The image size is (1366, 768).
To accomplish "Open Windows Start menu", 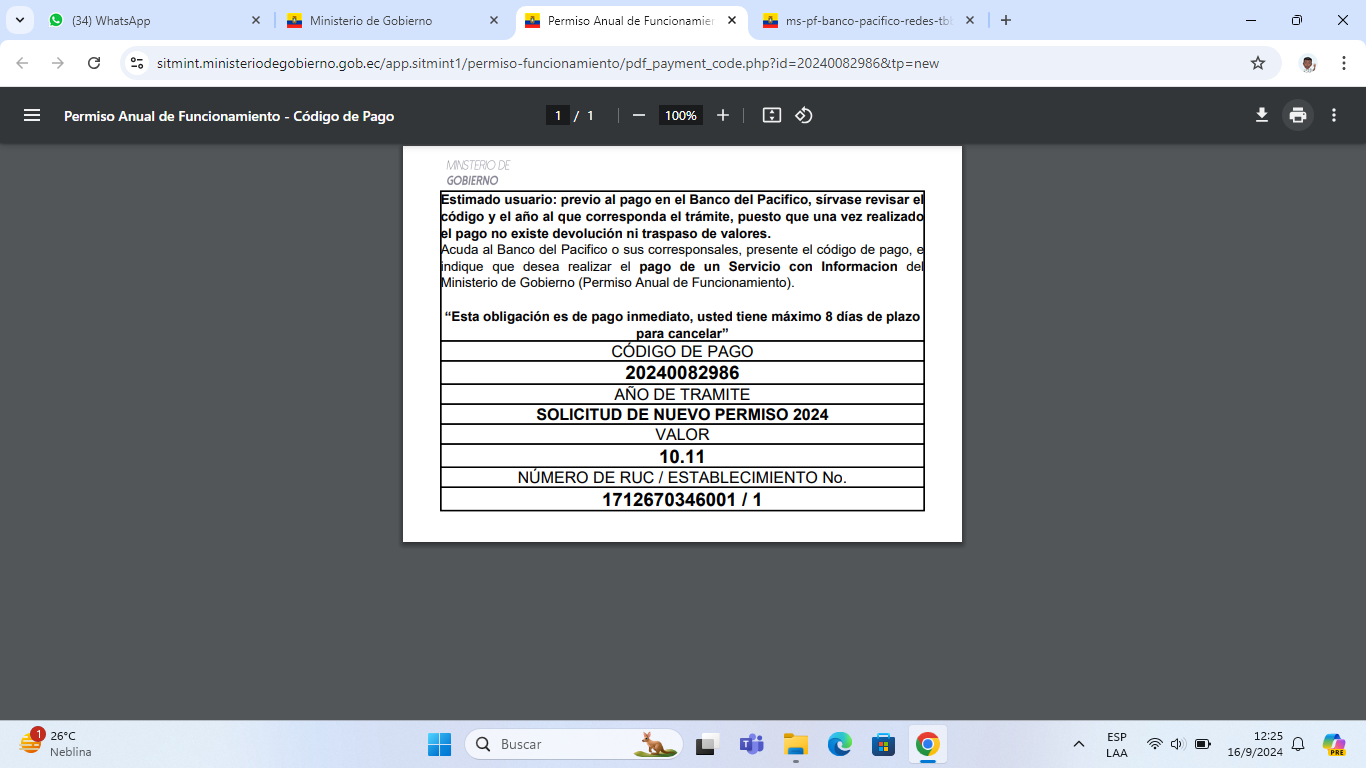I will [439, 744].
